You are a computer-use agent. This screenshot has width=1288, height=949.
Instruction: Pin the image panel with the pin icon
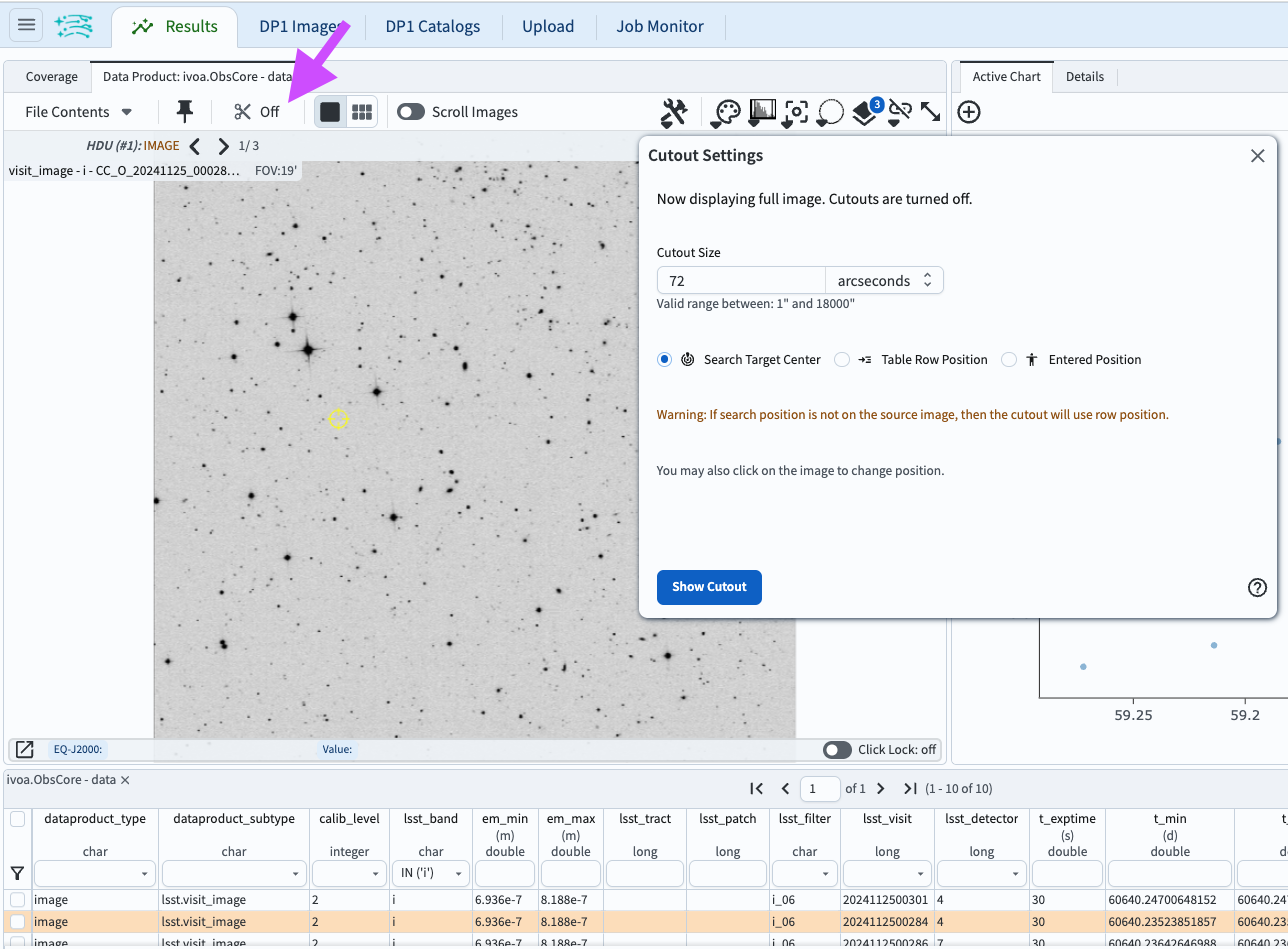coord(185,111)
